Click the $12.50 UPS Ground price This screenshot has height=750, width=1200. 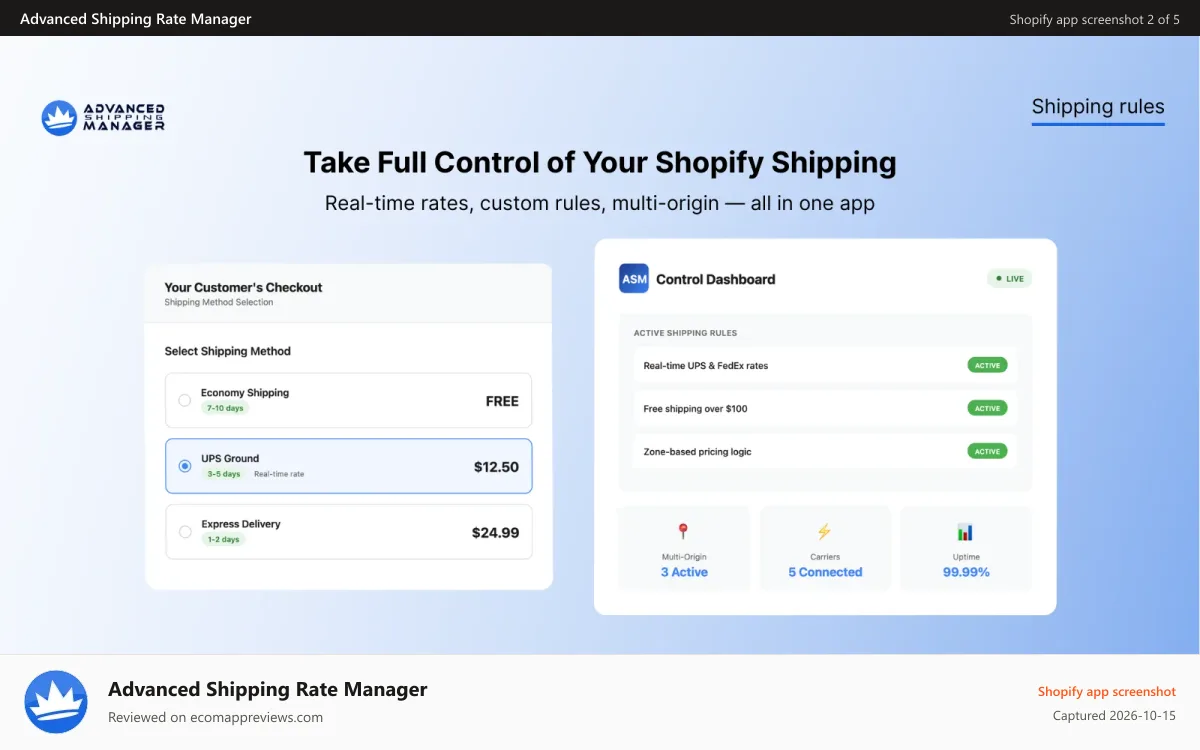click(x=496, y=467)
